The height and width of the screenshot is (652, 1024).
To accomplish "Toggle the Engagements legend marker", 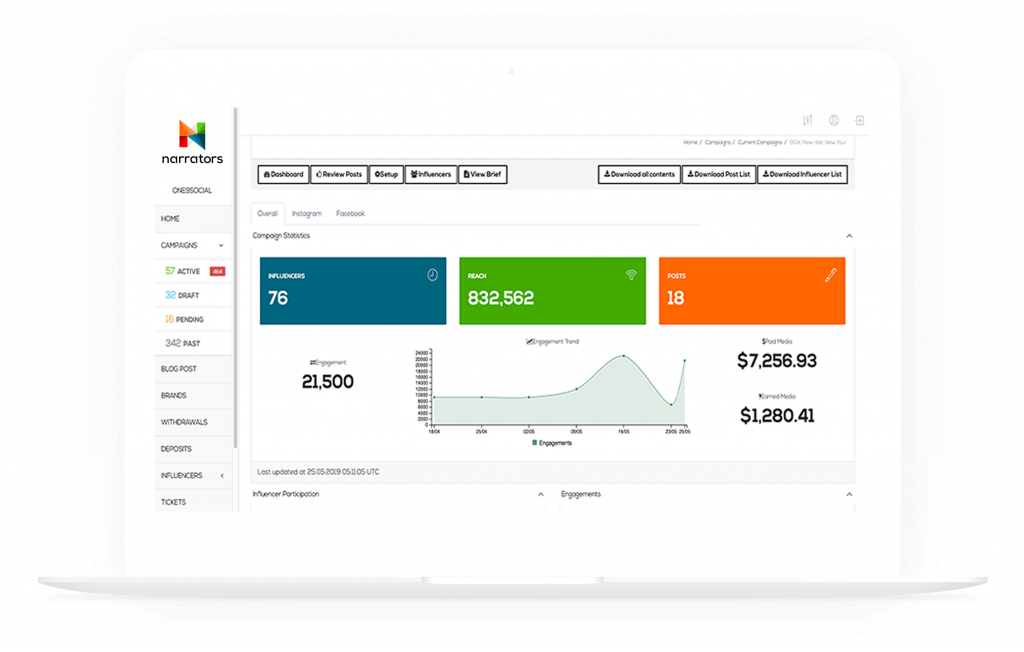I will (535, 443).
